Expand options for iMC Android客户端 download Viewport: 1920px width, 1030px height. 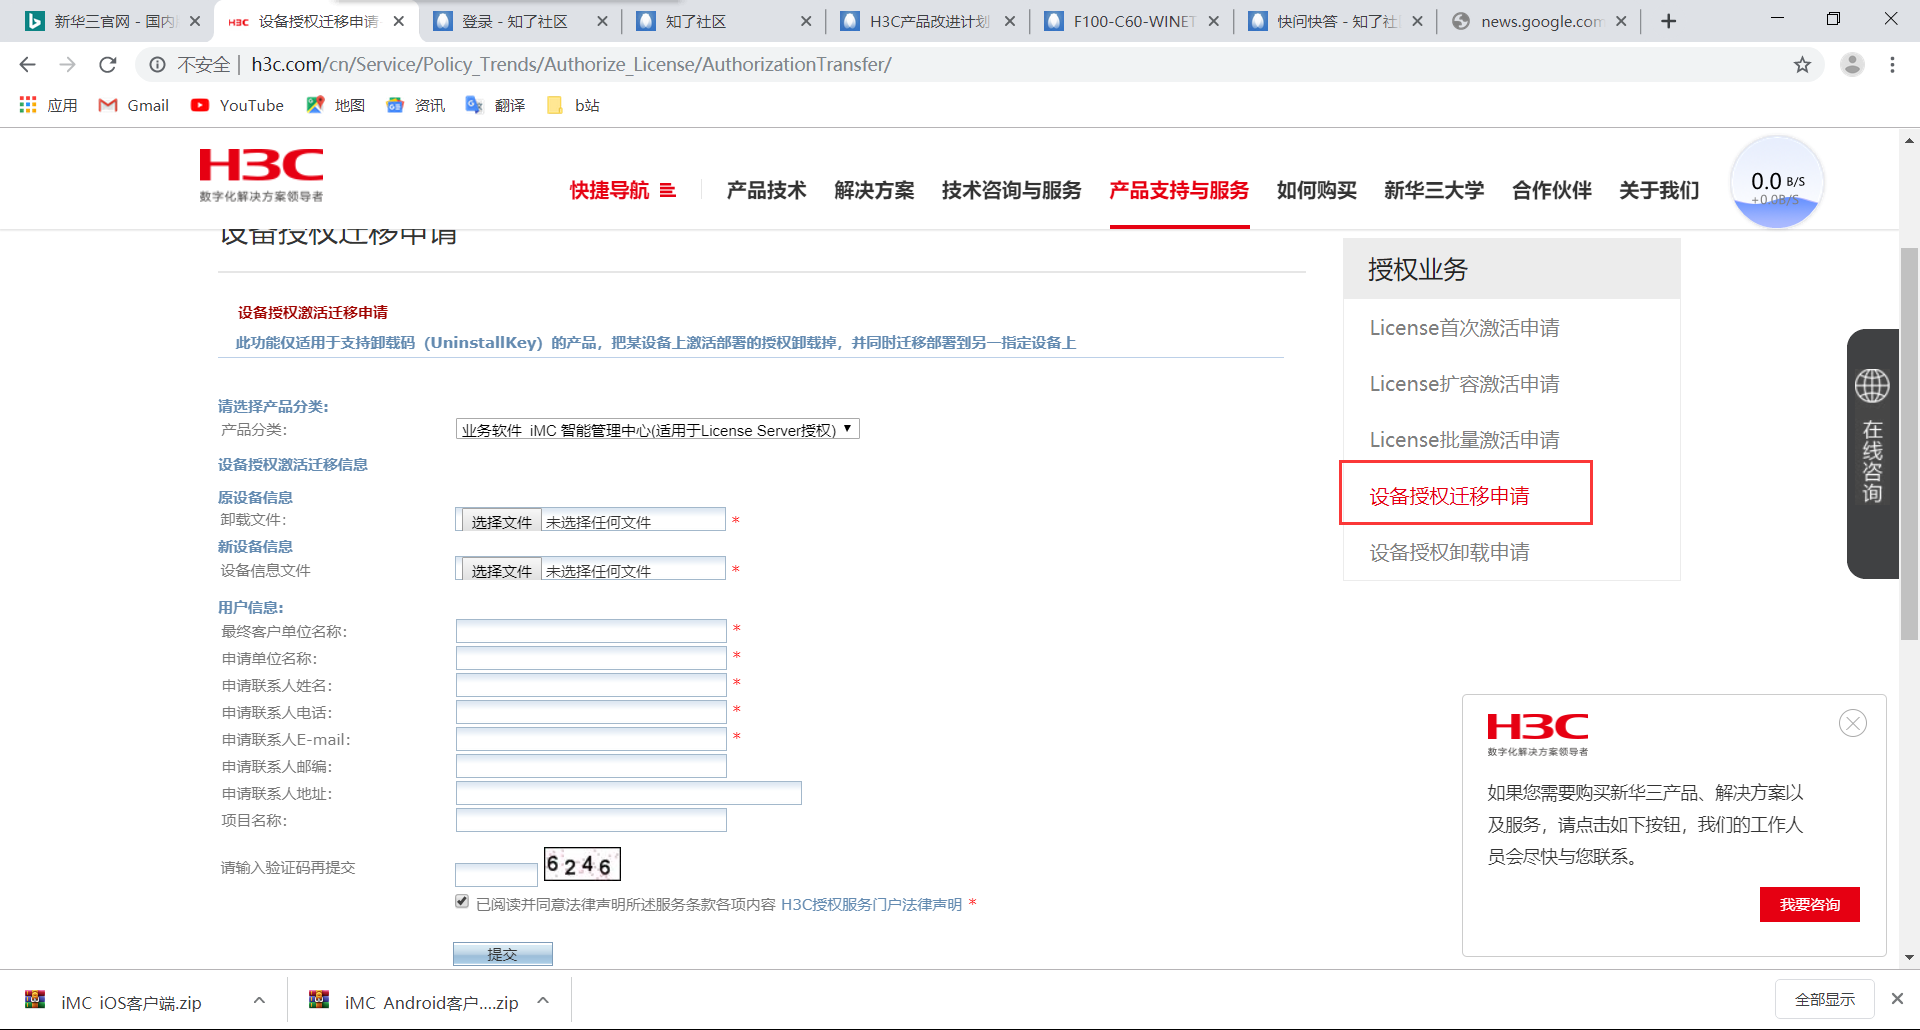pyautogui.click(x=543, y=1000)
